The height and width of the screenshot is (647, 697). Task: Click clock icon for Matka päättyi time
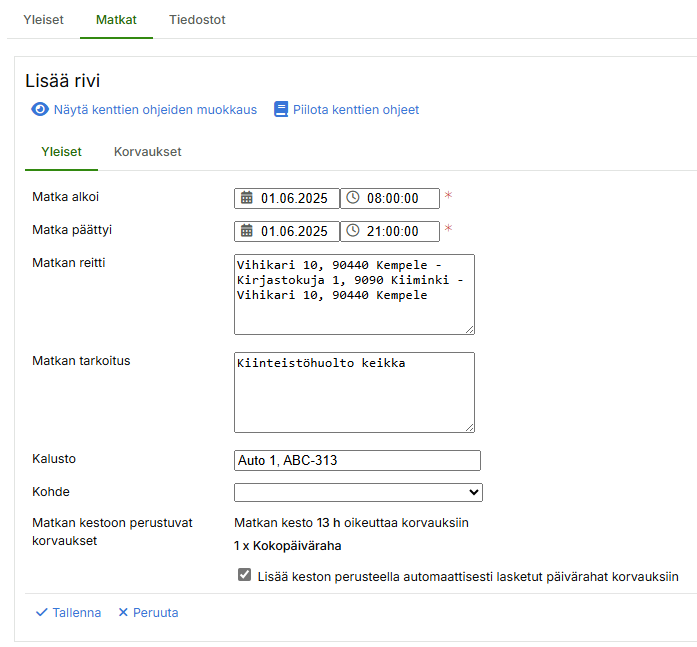click(353, 231)
